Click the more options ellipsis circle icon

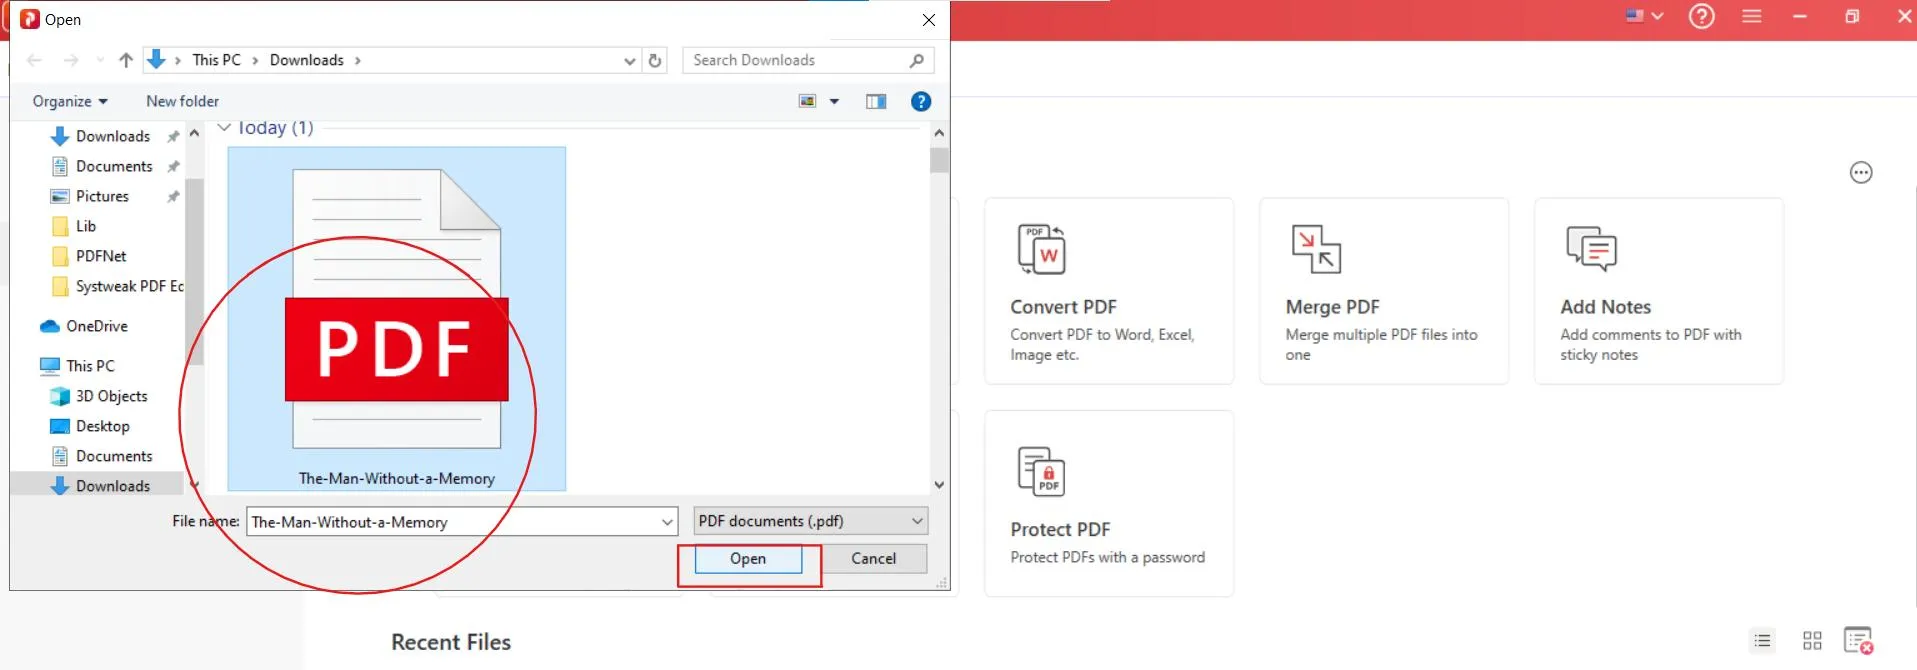click(x=1860, y=173)
